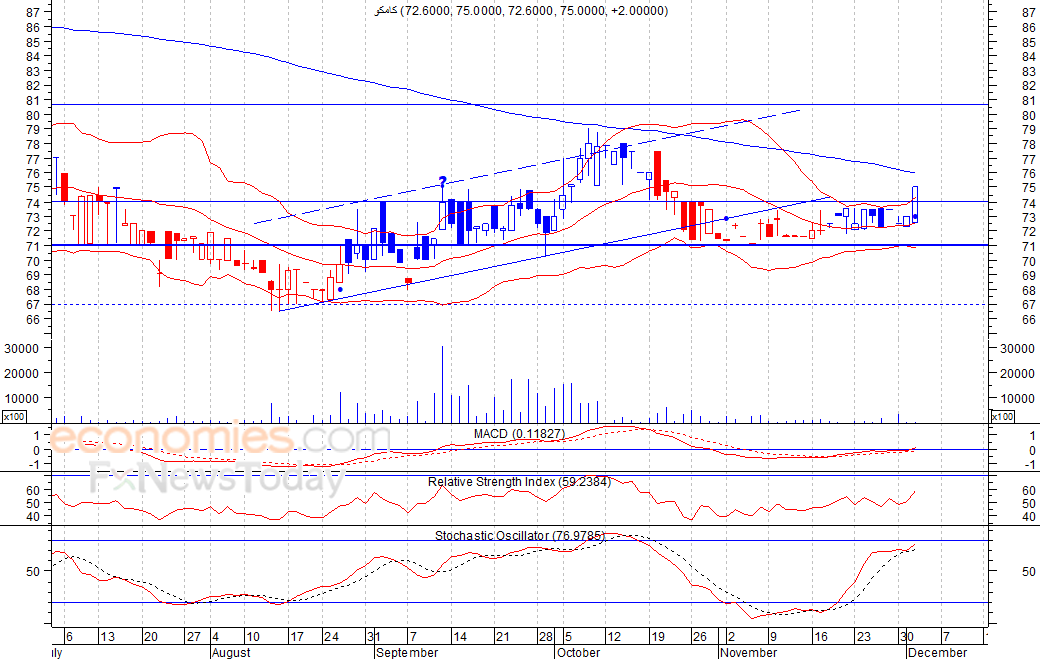Select the September month label on date axis
The height and width of the screenshot is (659, 1040).
tap(407, 652)
